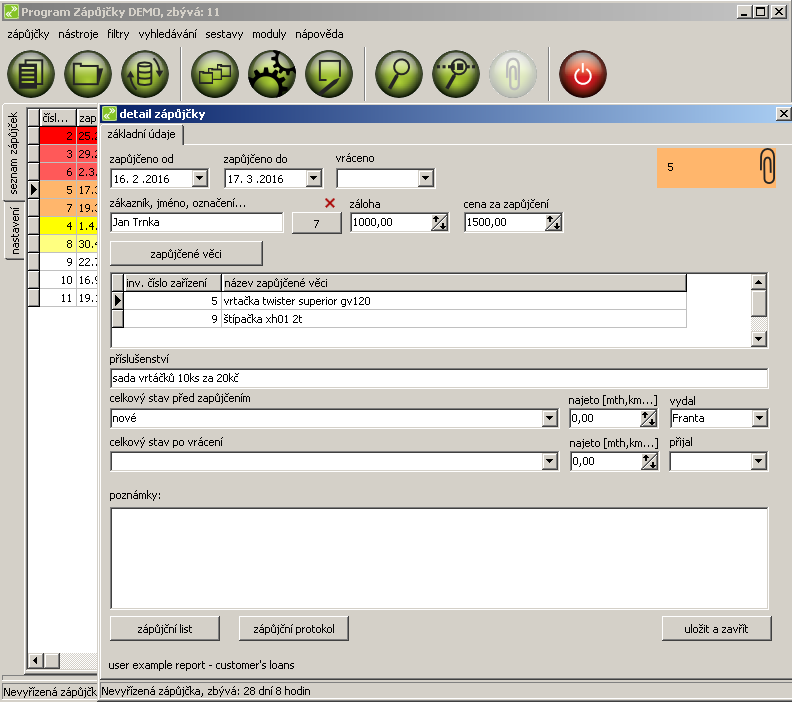Click the greyed paperclip toolbar icon
The height and width of the screenshot is (702, 792).
click(x=513, y=74)
